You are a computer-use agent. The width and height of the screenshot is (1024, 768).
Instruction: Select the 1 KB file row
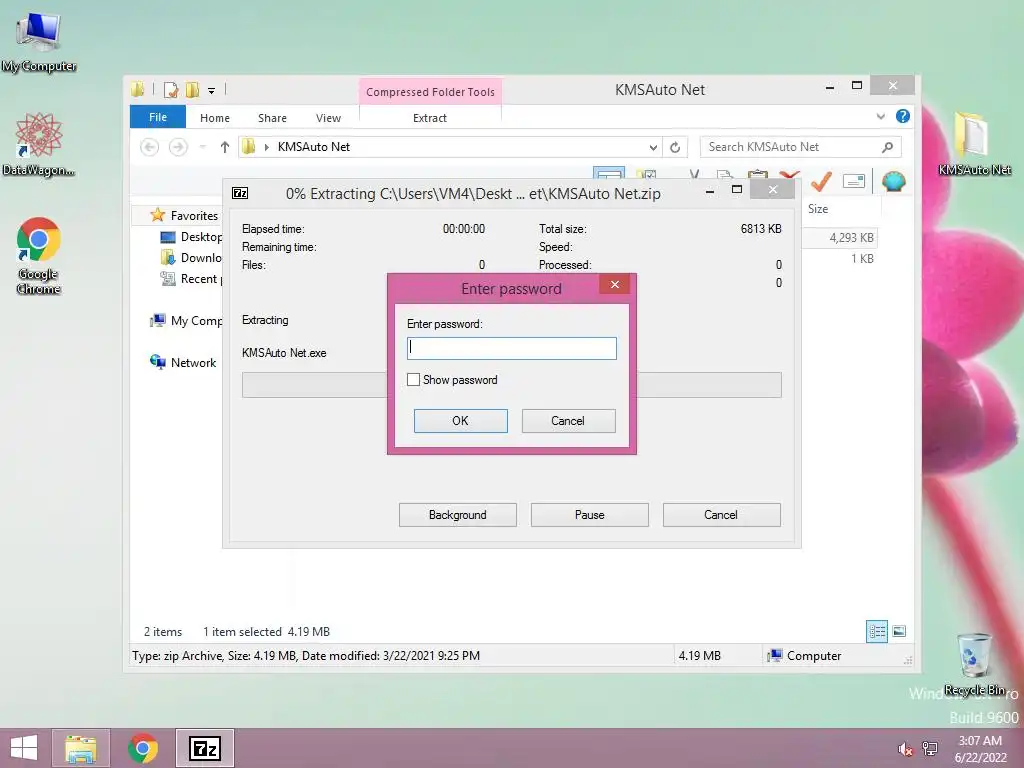coord(840,259)
